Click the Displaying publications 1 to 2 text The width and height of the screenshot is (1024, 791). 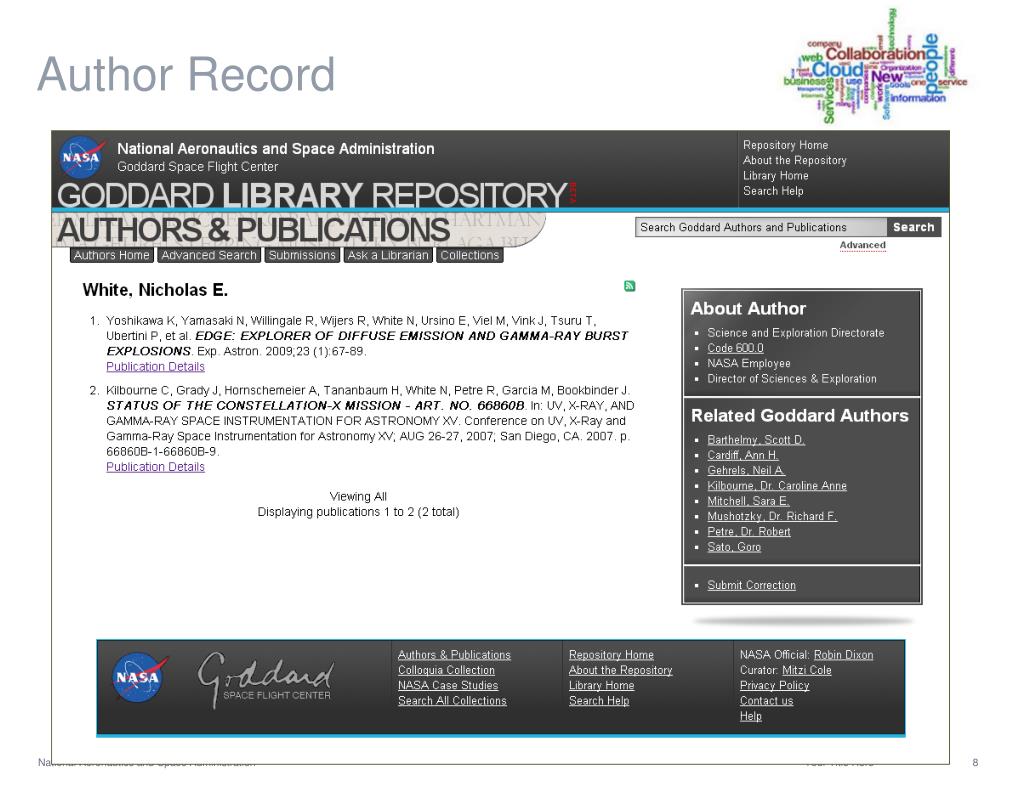[x=359, y=512]
